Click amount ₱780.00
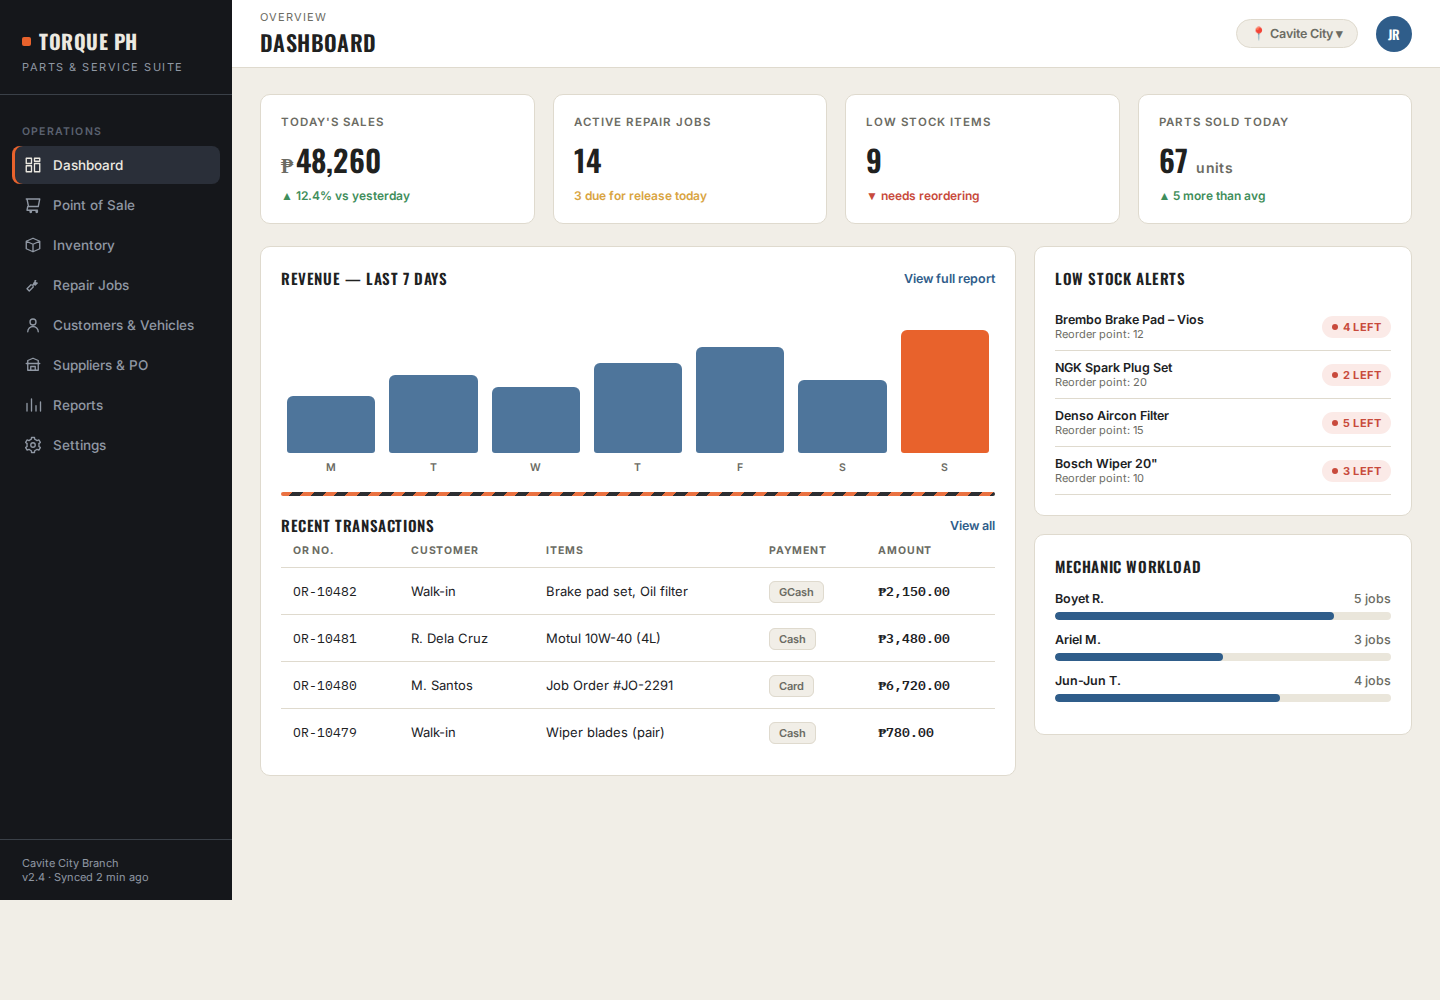The height and width of the screenshot is (1000, 1440). coord(906,733)
